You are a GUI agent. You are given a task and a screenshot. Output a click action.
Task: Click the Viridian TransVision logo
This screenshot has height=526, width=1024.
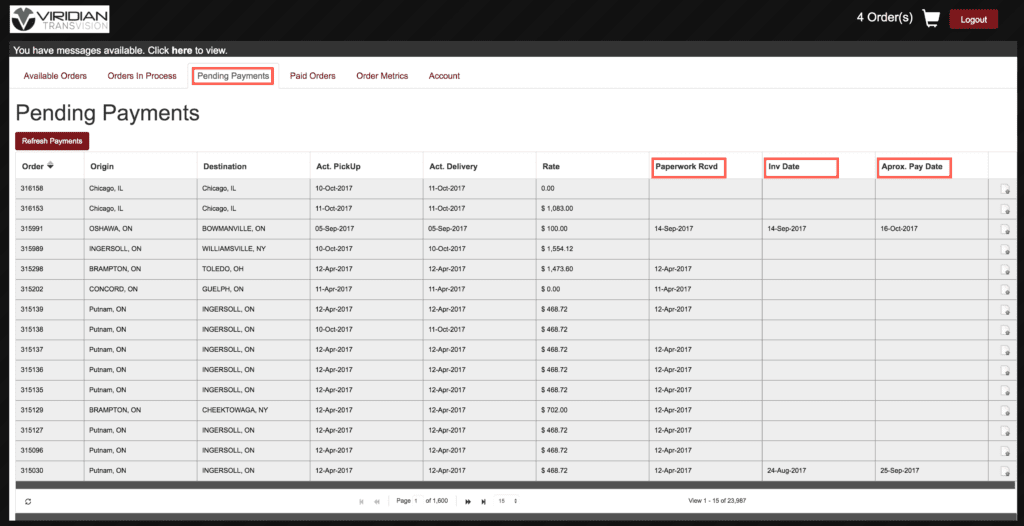[60, 19]
